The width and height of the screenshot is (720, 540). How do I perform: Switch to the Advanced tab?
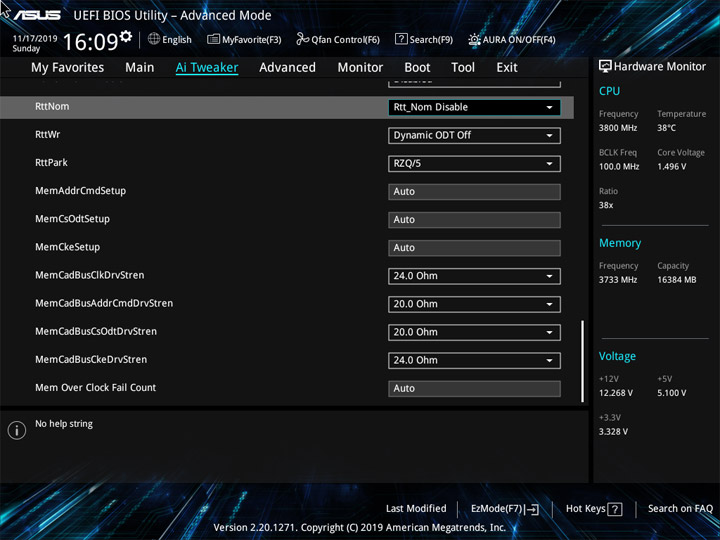tap(287, 68)
